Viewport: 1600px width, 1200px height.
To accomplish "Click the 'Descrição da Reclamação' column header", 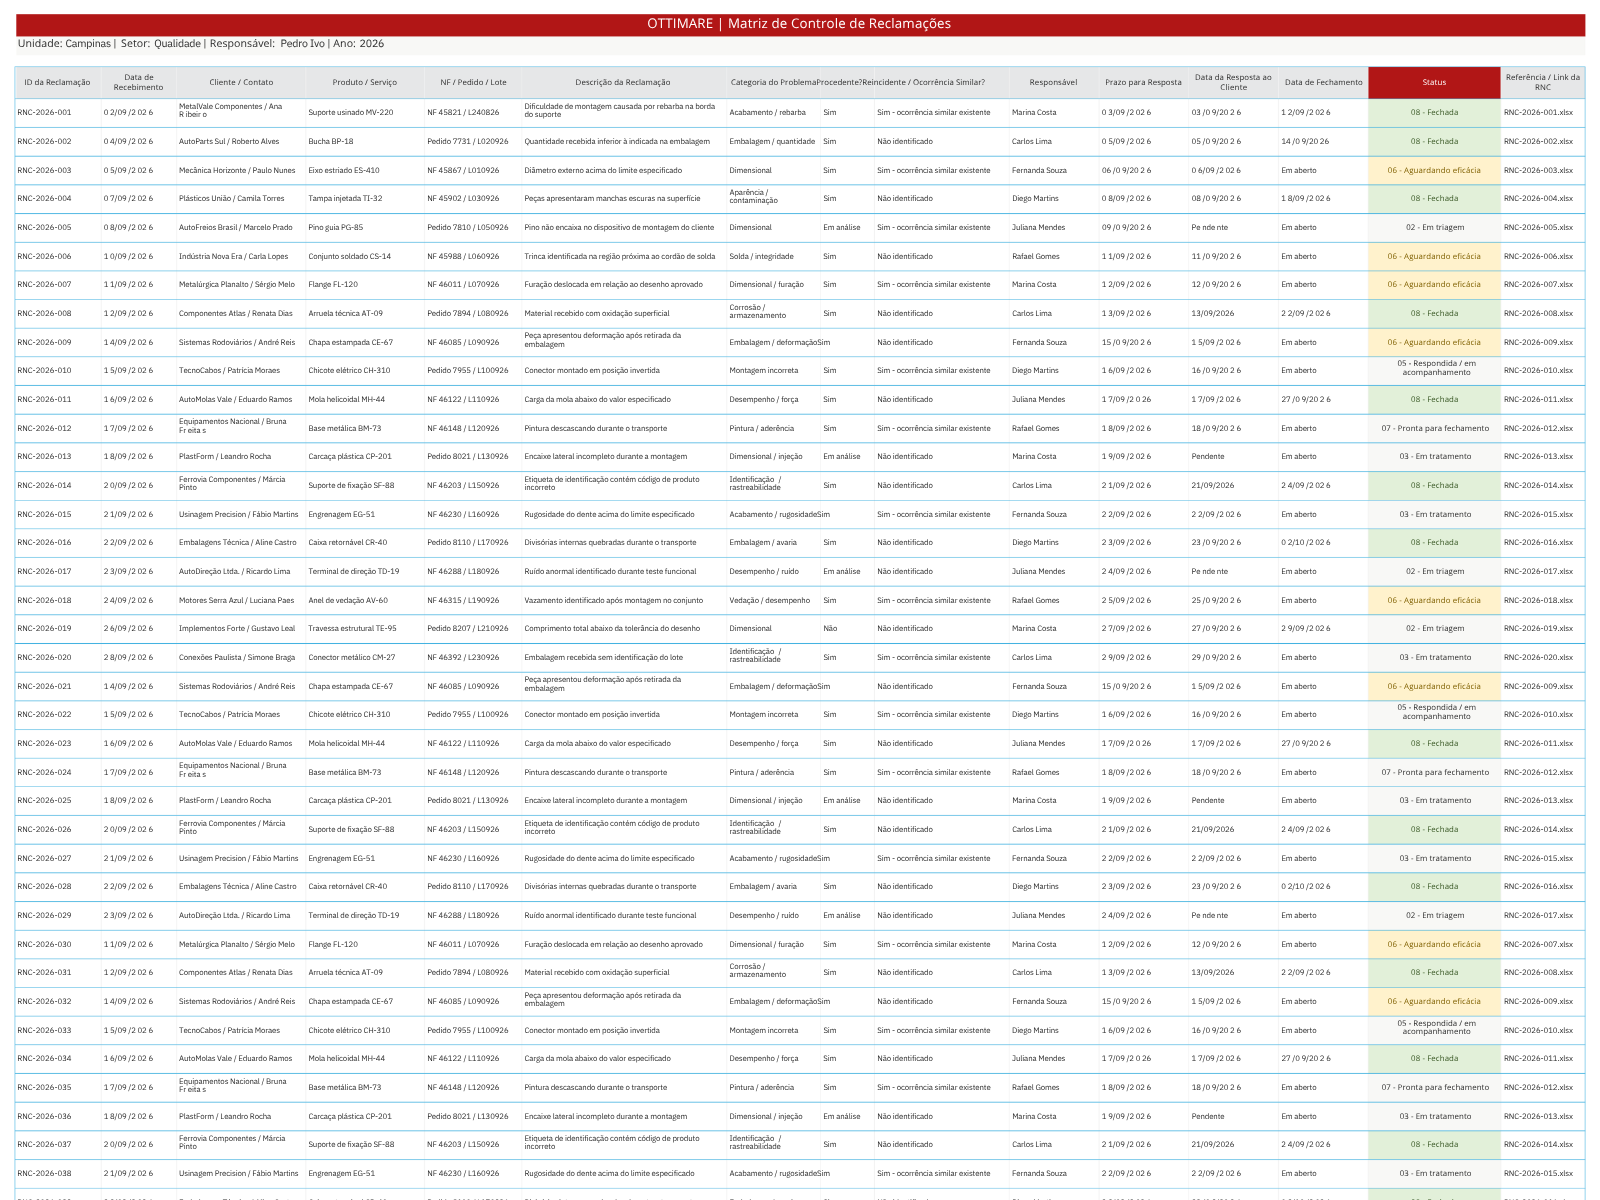I will click(623, 82).
